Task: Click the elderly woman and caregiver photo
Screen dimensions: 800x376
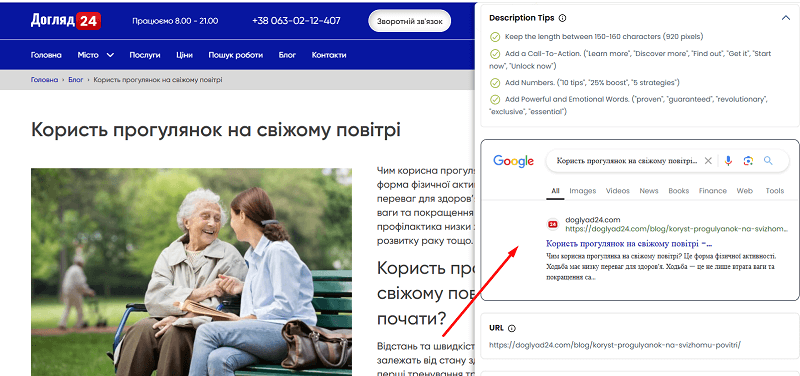Action: coord(191,272)
